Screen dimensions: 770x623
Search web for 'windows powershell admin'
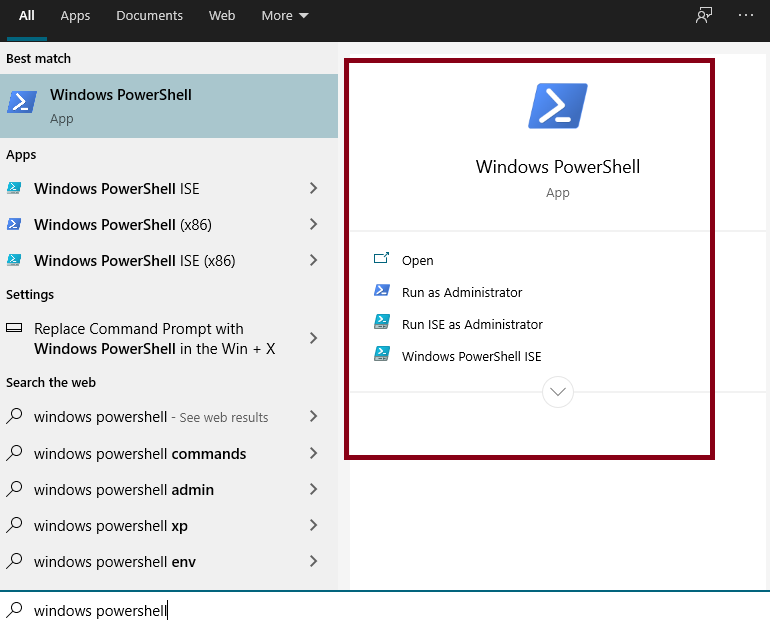pyautogui.click(x=124, y=489)
